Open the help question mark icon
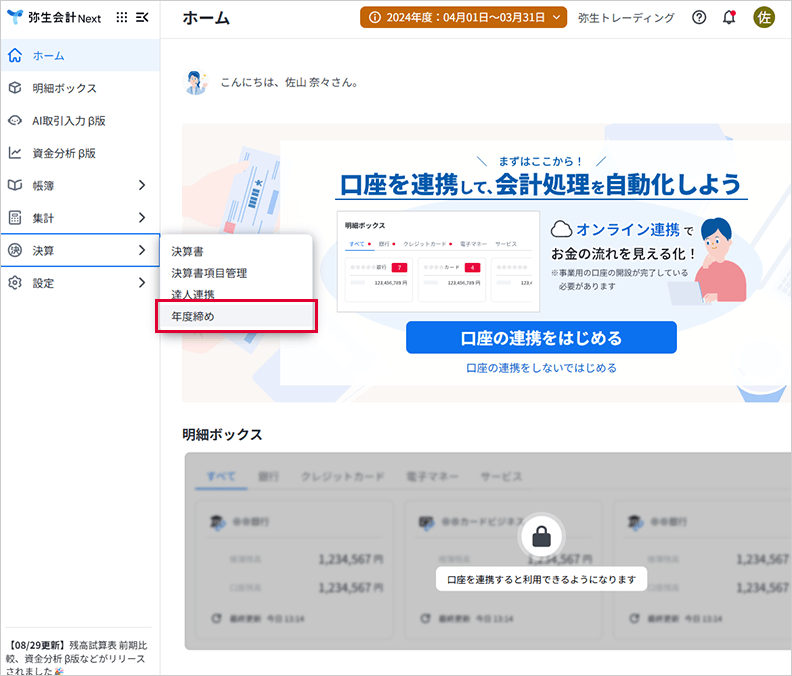 [699, 18]
